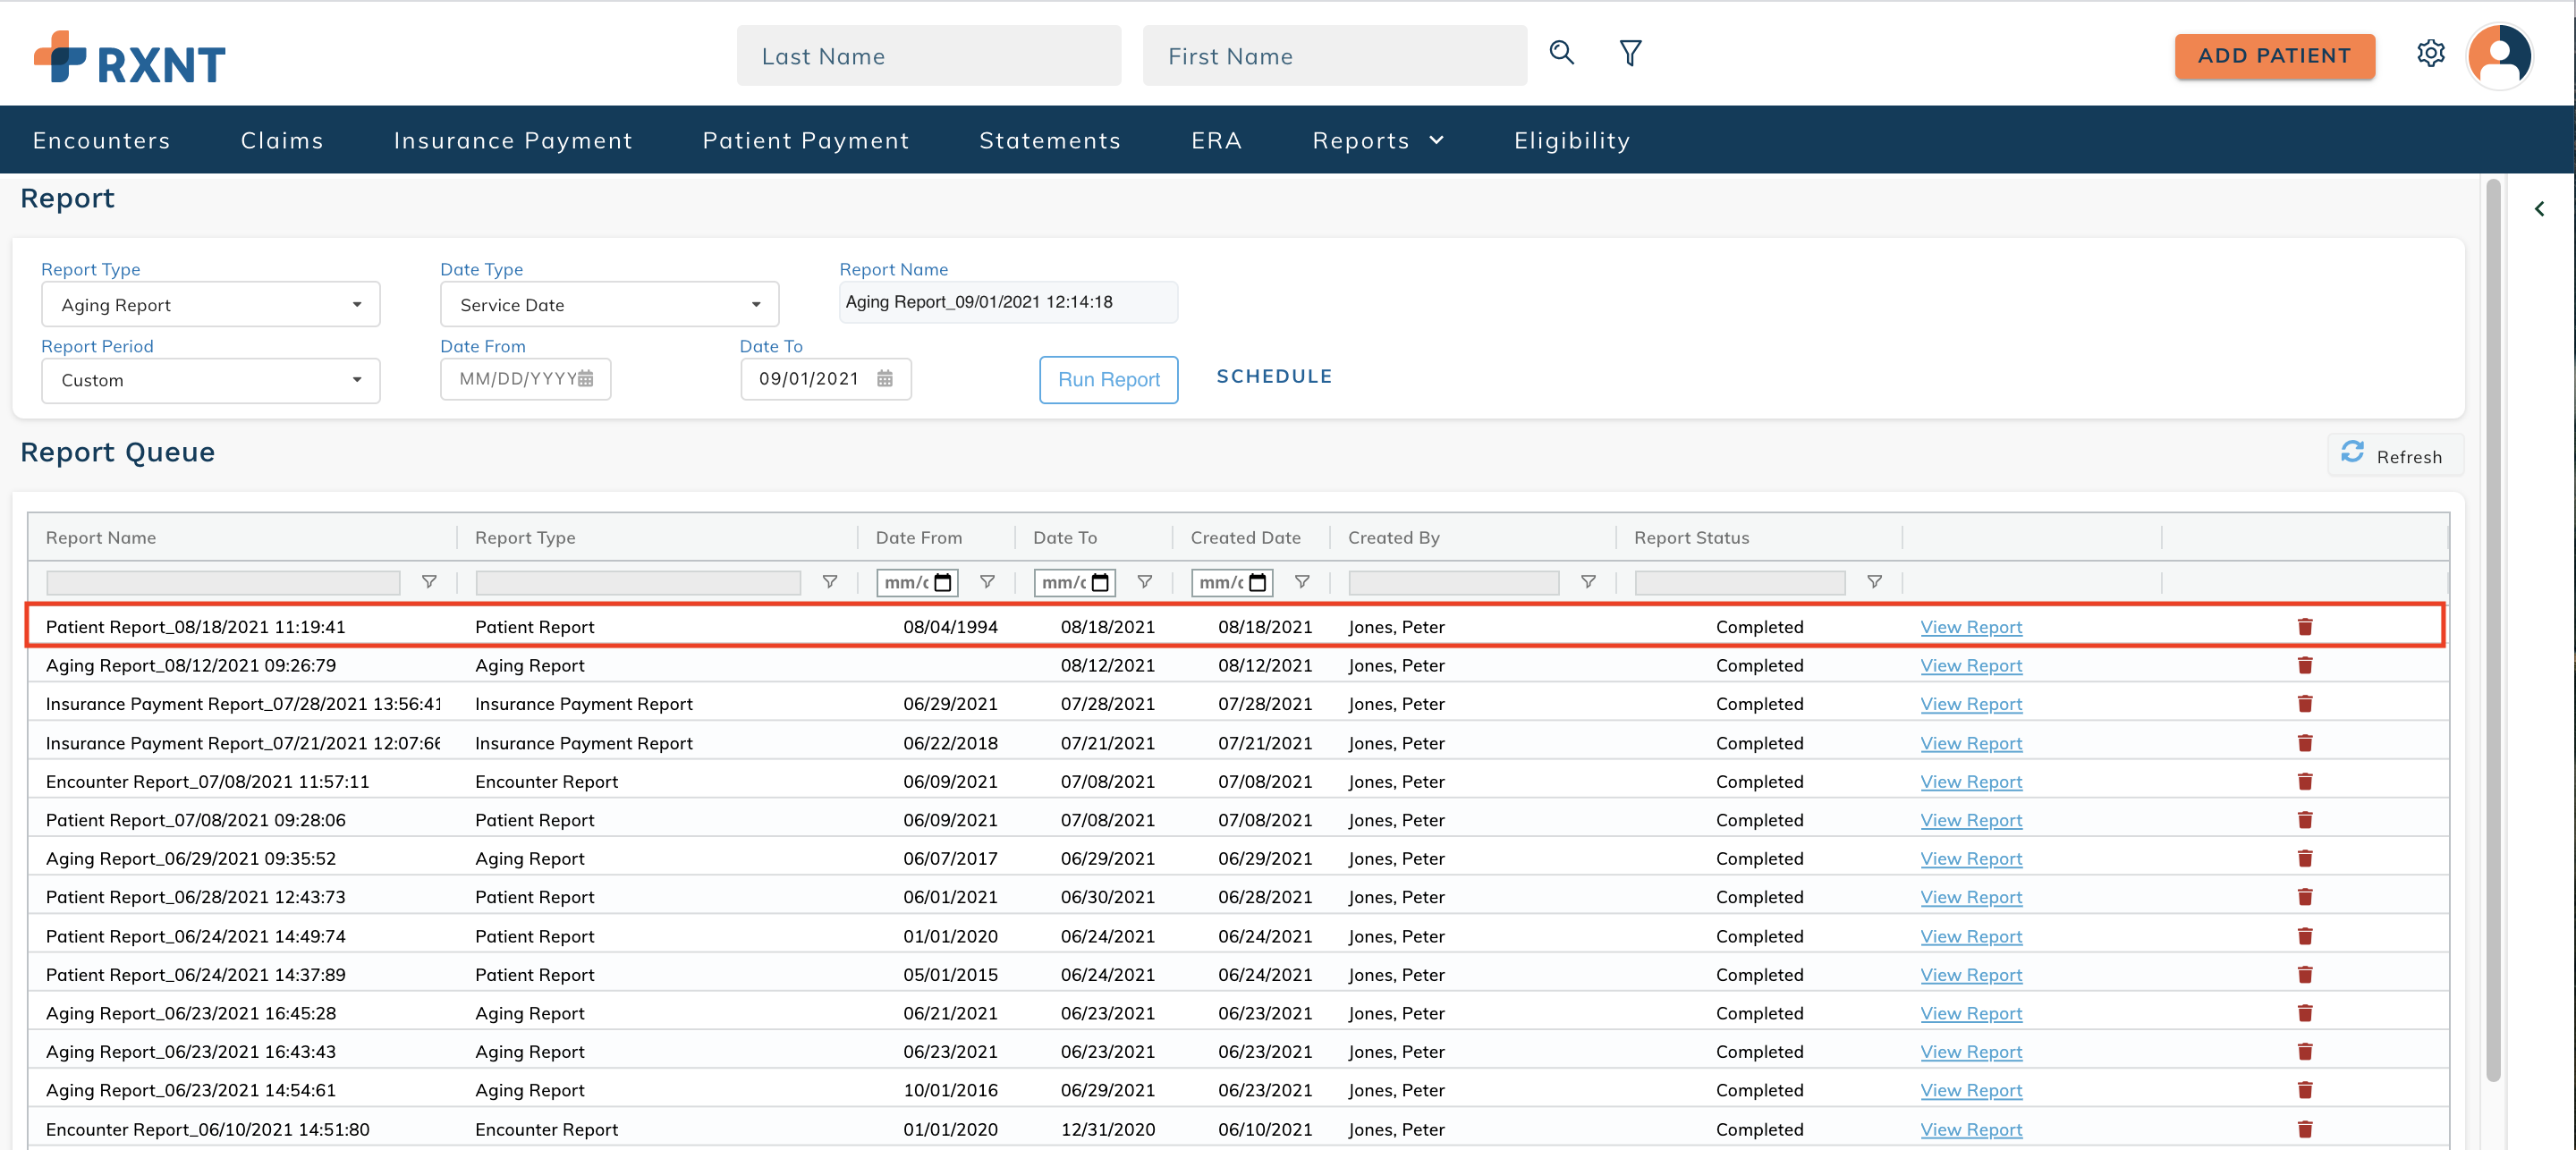Open the Report Period dropdown
2576x1150 pixels.
click(210, 380)
